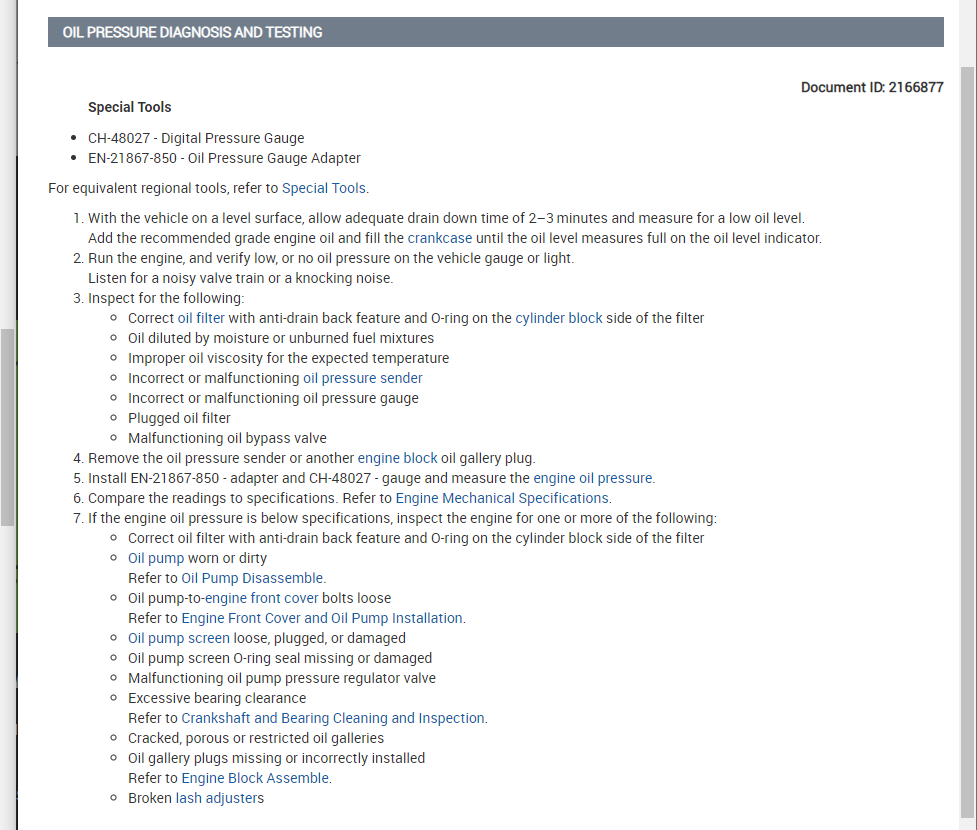Open Engine Front Cover and Oil Pump Installation
Viewport: 977px width, 830px height.
click(x=321, y=618)
